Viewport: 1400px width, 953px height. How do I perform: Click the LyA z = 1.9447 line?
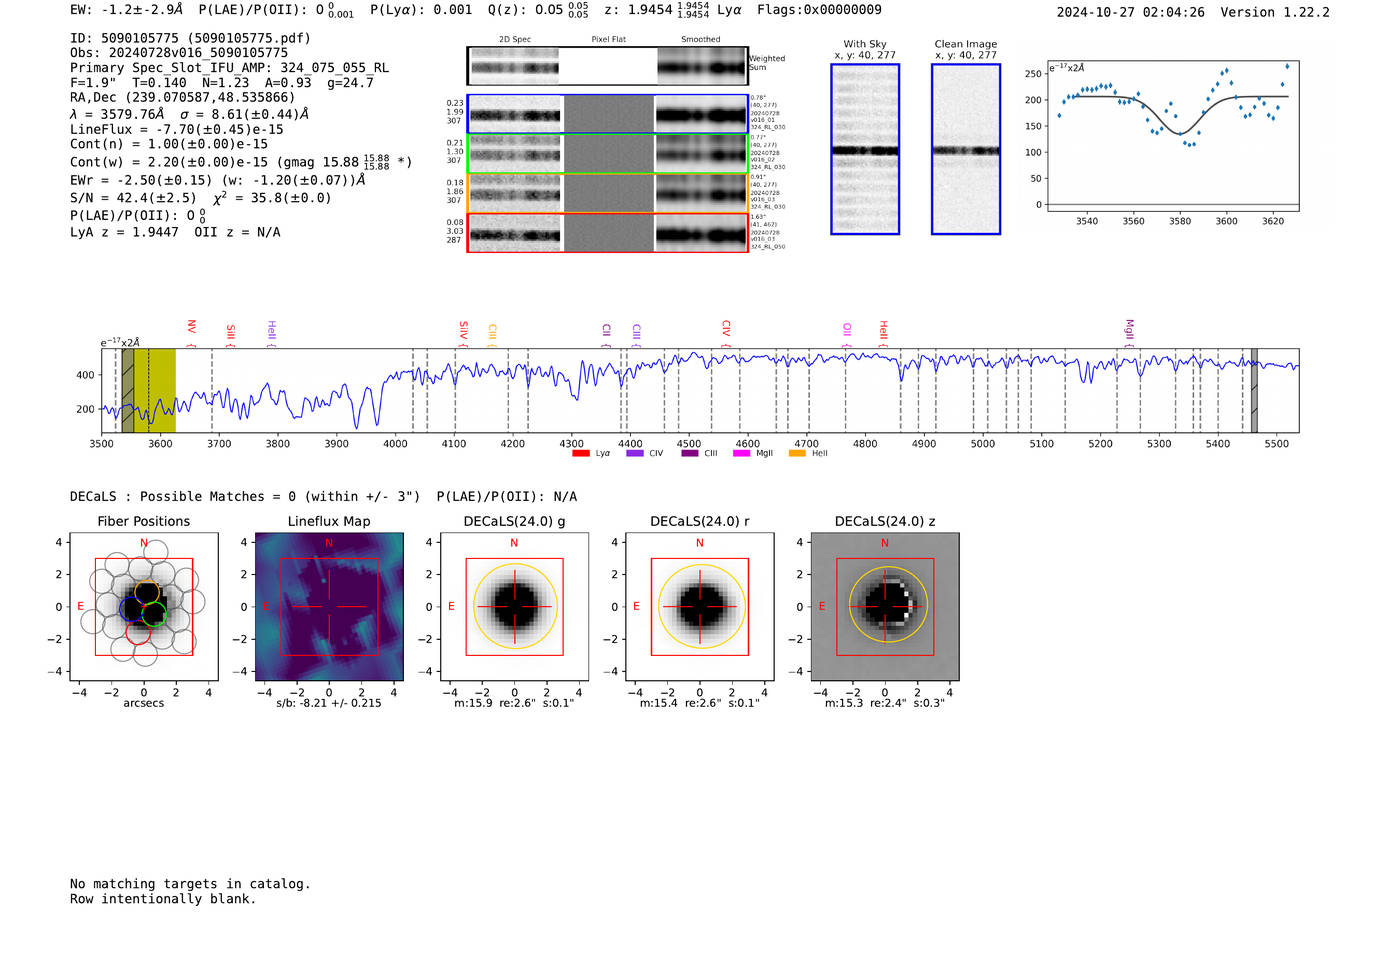(x=175, y=232)
